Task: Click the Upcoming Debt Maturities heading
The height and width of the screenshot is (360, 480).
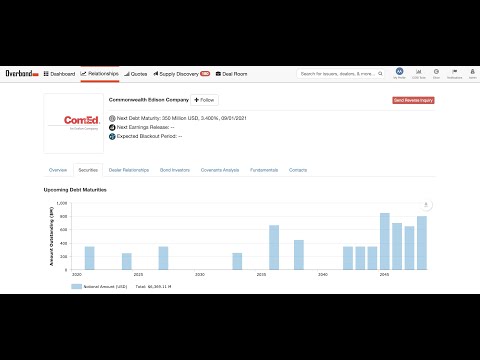Action: coord(75,190)
